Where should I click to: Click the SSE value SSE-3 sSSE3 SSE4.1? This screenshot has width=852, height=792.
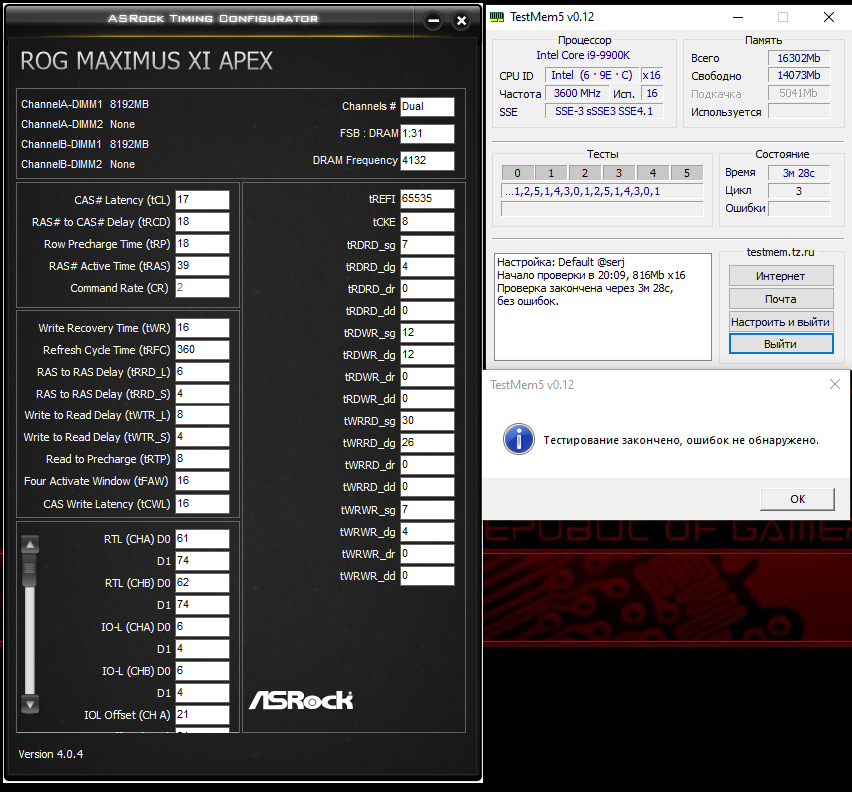pos(604,111)
